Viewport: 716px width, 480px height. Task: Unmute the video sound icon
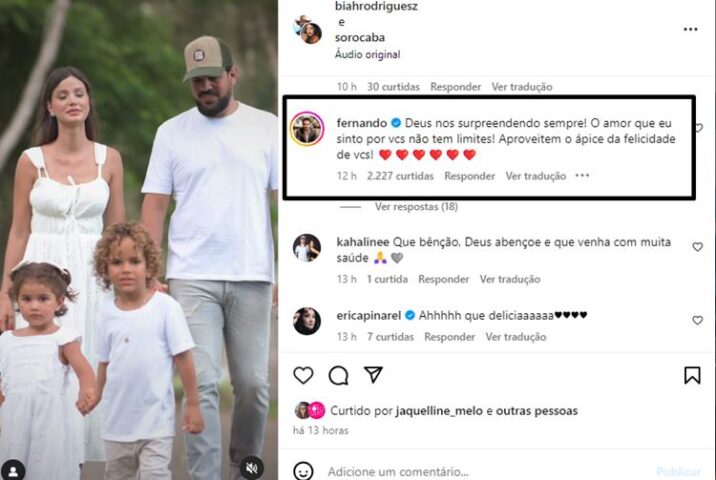pos(252,468)
